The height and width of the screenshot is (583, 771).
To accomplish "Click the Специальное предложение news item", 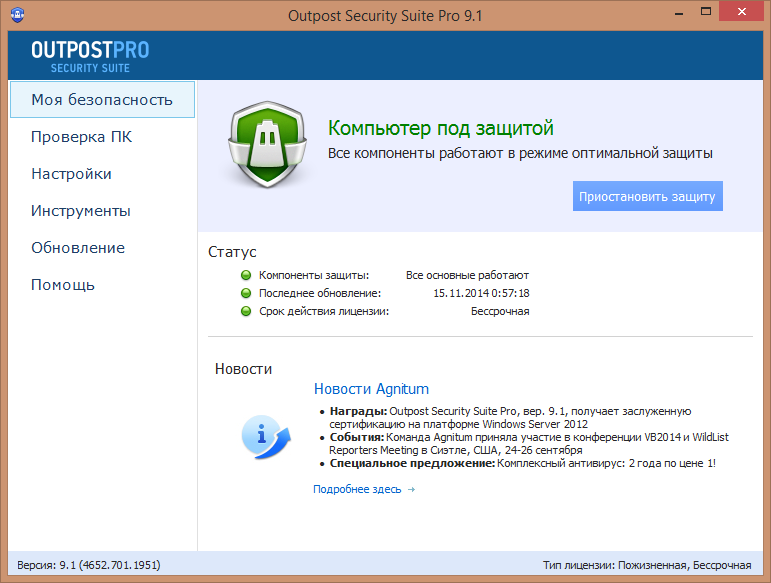I will (x=523, y=464).
